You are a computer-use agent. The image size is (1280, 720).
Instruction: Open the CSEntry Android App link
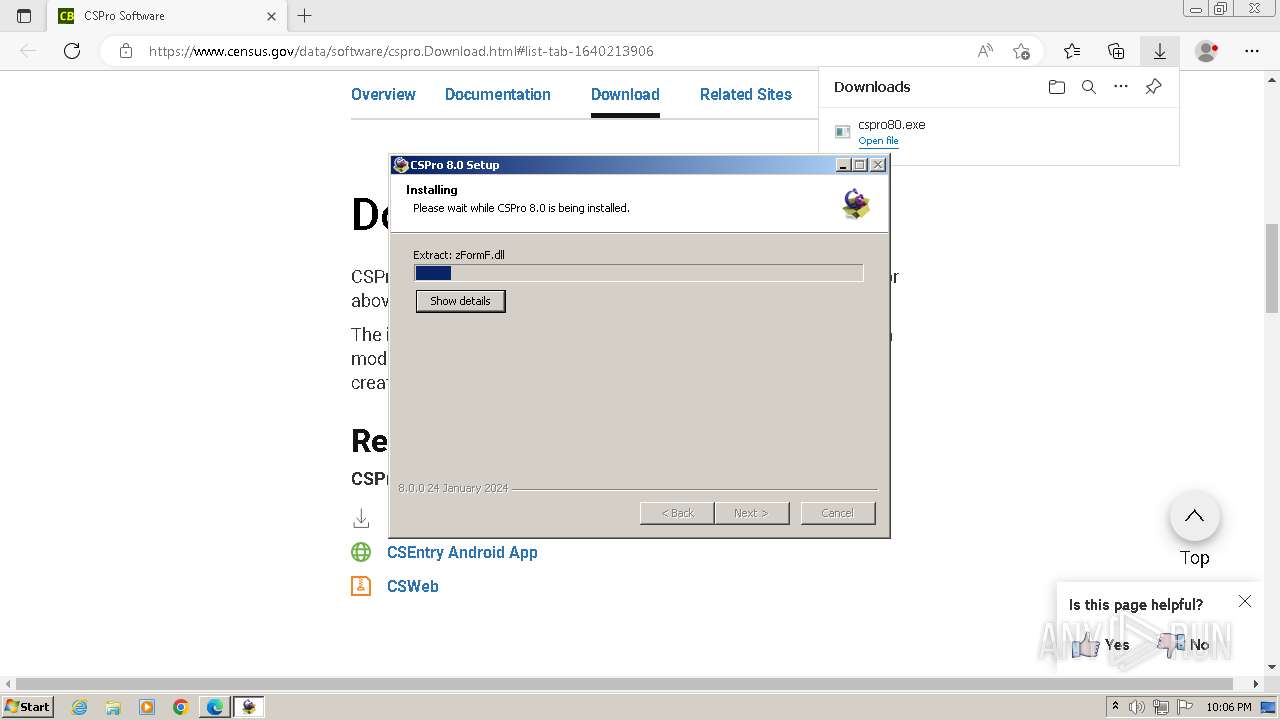tap(462, 552)
